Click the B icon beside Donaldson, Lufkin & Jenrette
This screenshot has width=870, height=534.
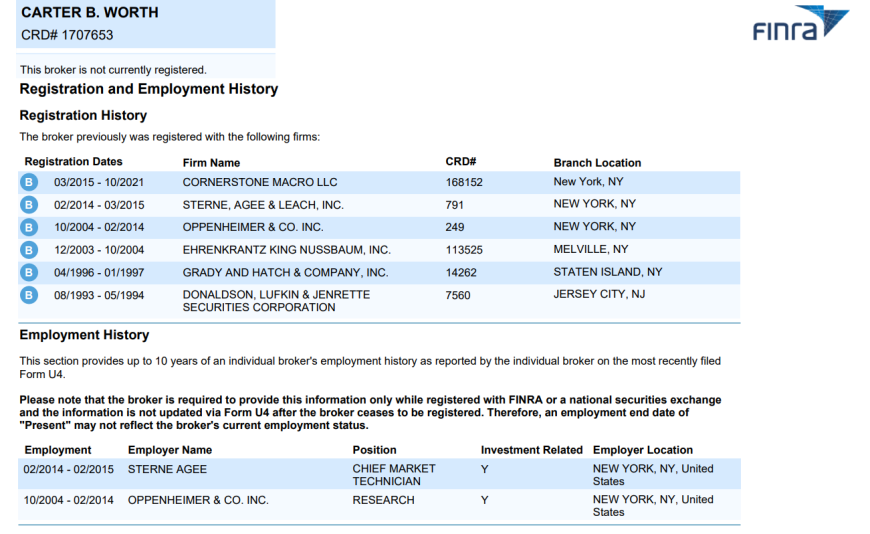click(x=29, y=295)
